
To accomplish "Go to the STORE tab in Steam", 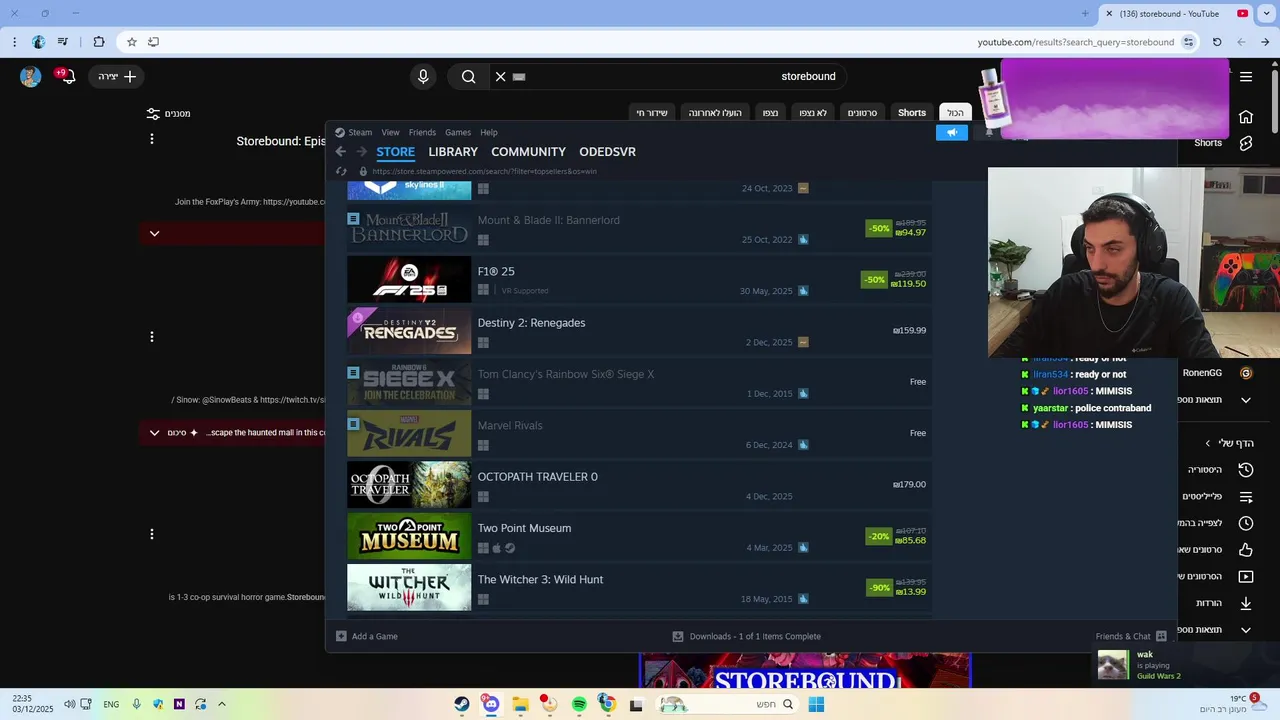I will pos(395,152).
